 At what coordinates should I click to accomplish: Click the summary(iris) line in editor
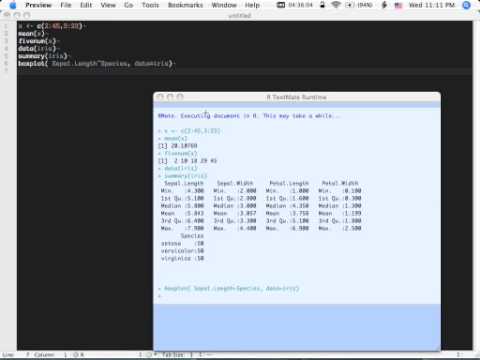tap(43, 56)
